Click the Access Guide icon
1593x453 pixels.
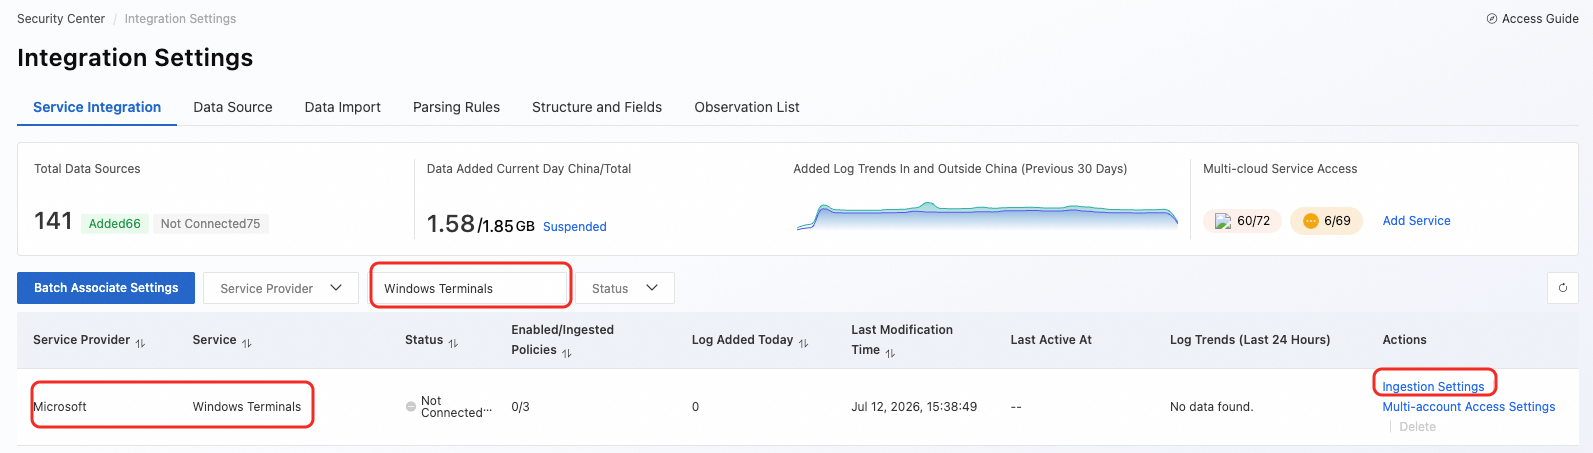(x=1492, y=19)
